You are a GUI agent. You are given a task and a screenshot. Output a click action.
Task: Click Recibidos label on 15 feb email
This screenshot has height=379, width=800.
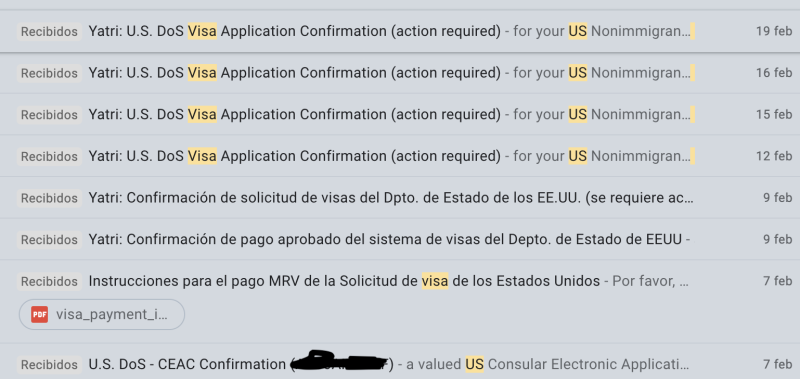(x=49, y=115)
